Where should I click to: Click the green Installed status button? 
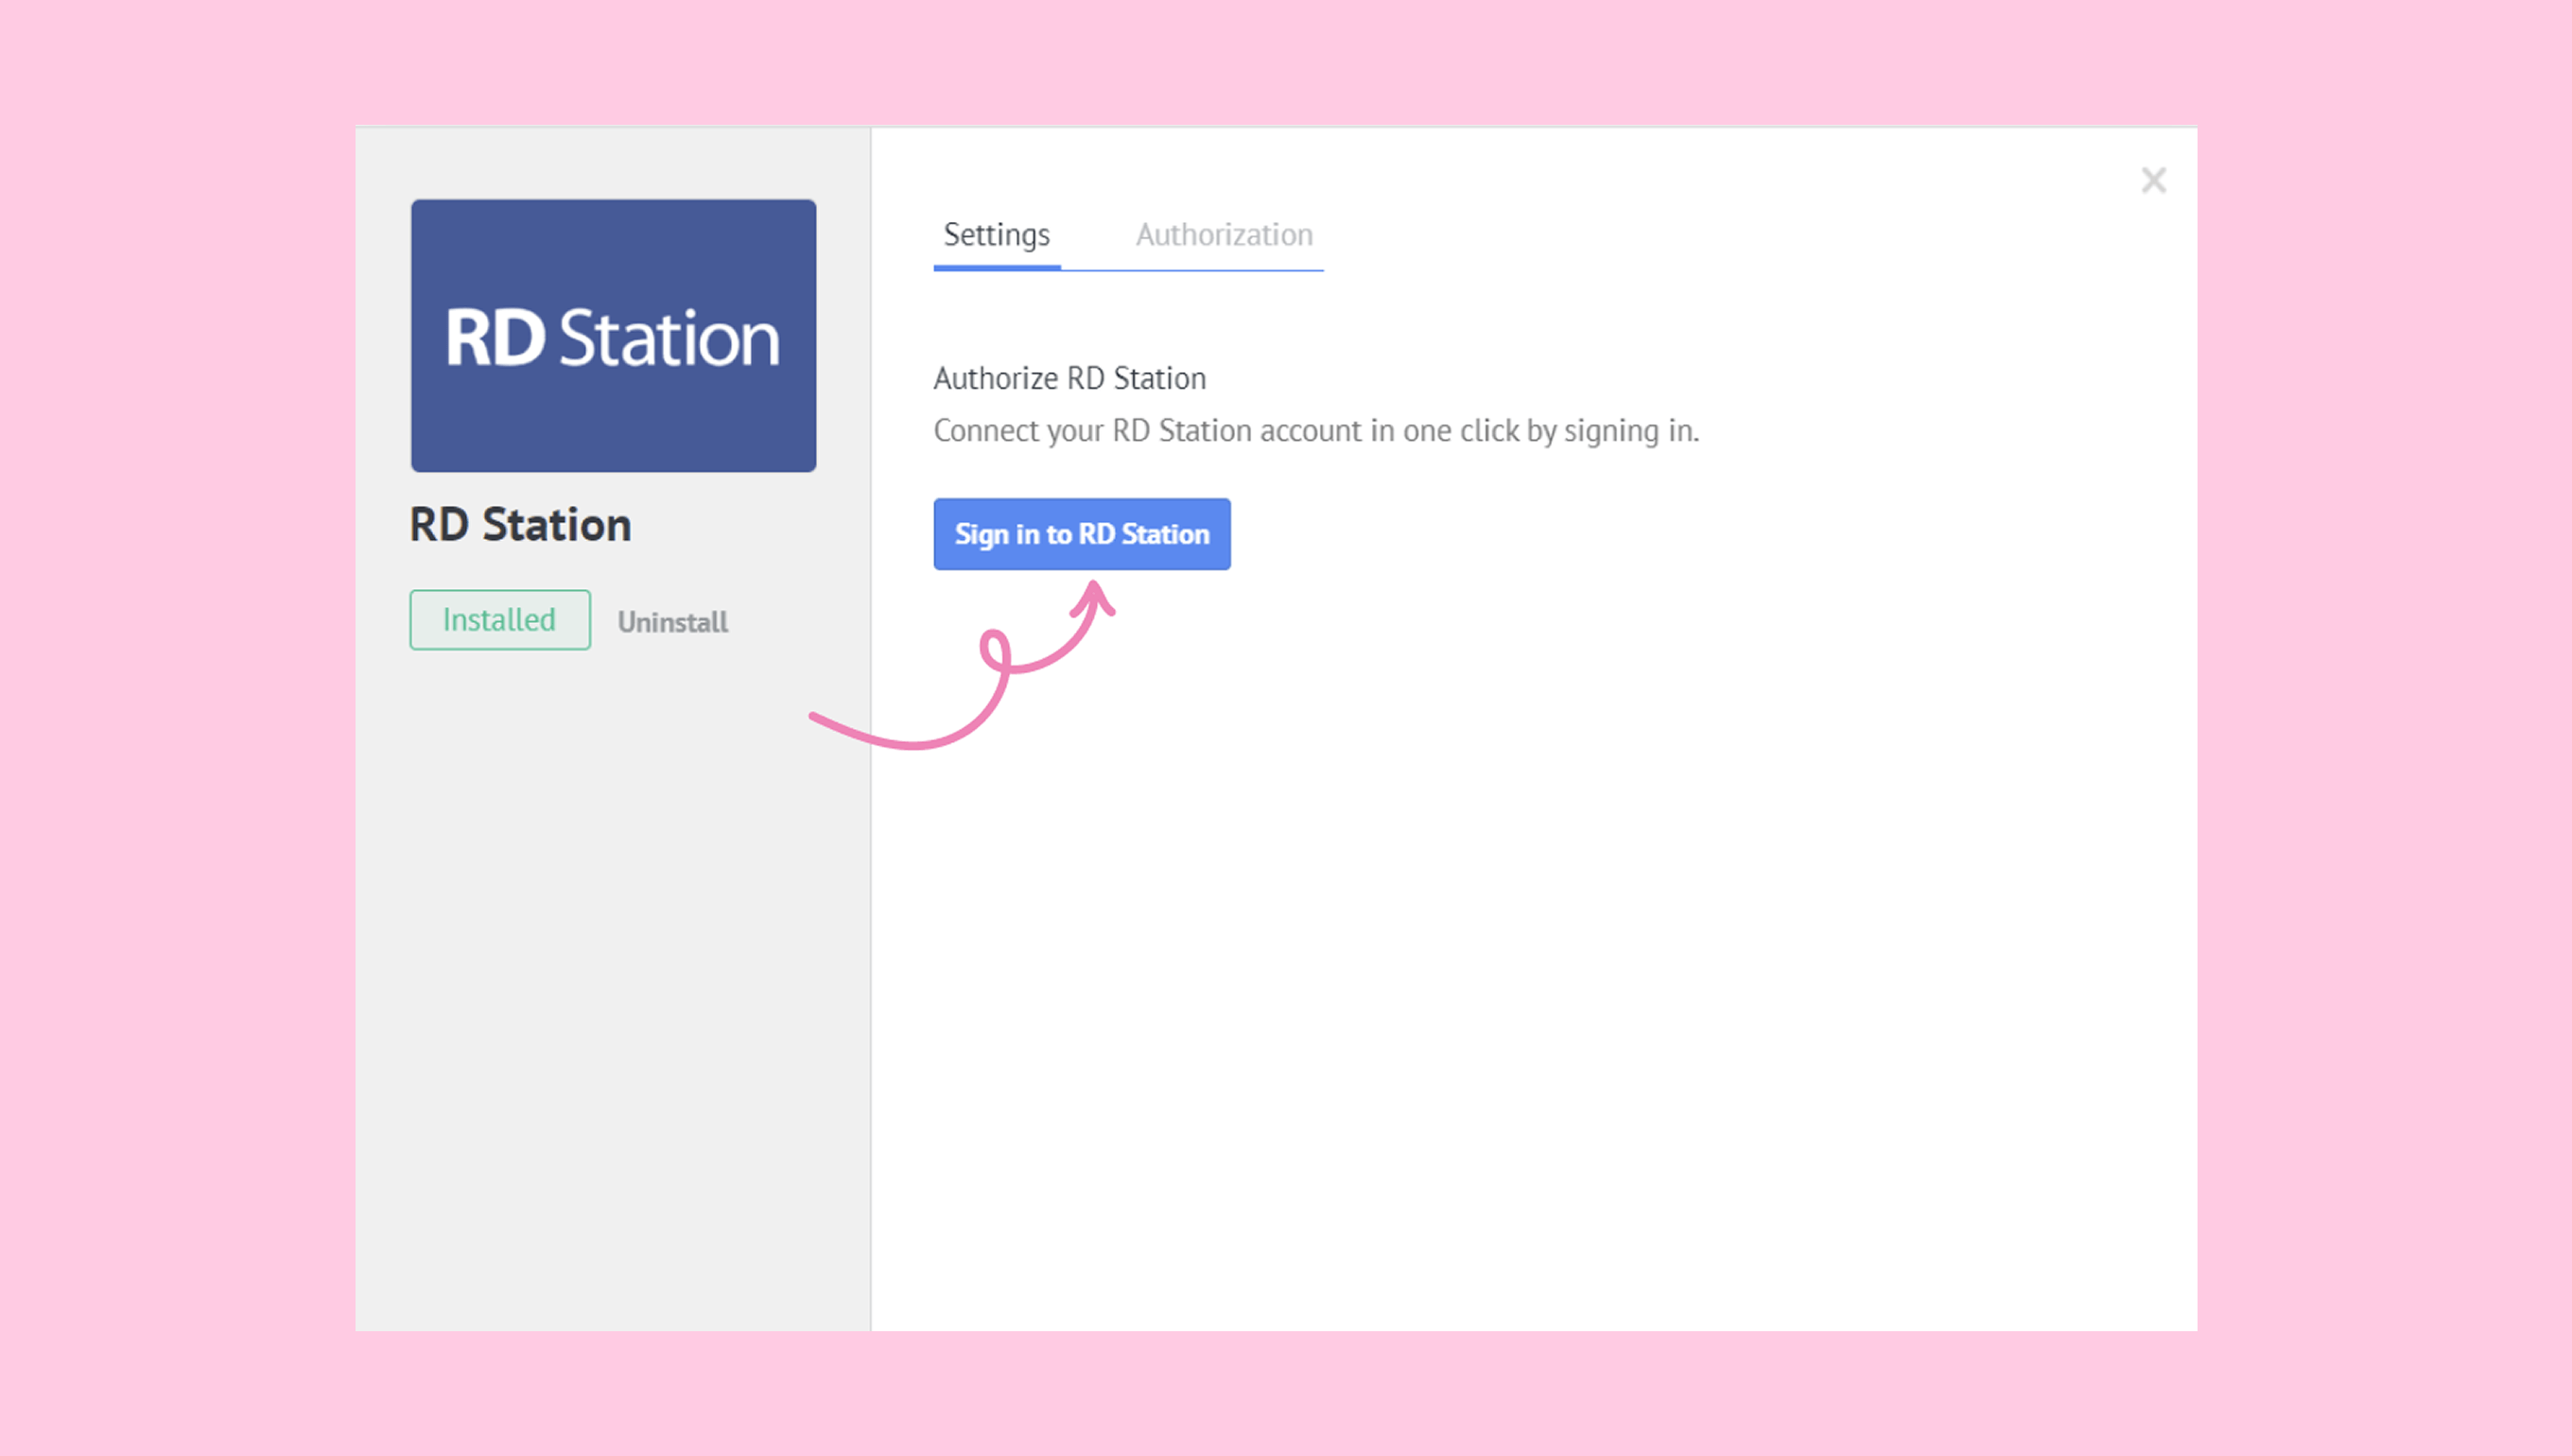pos(499,620)
